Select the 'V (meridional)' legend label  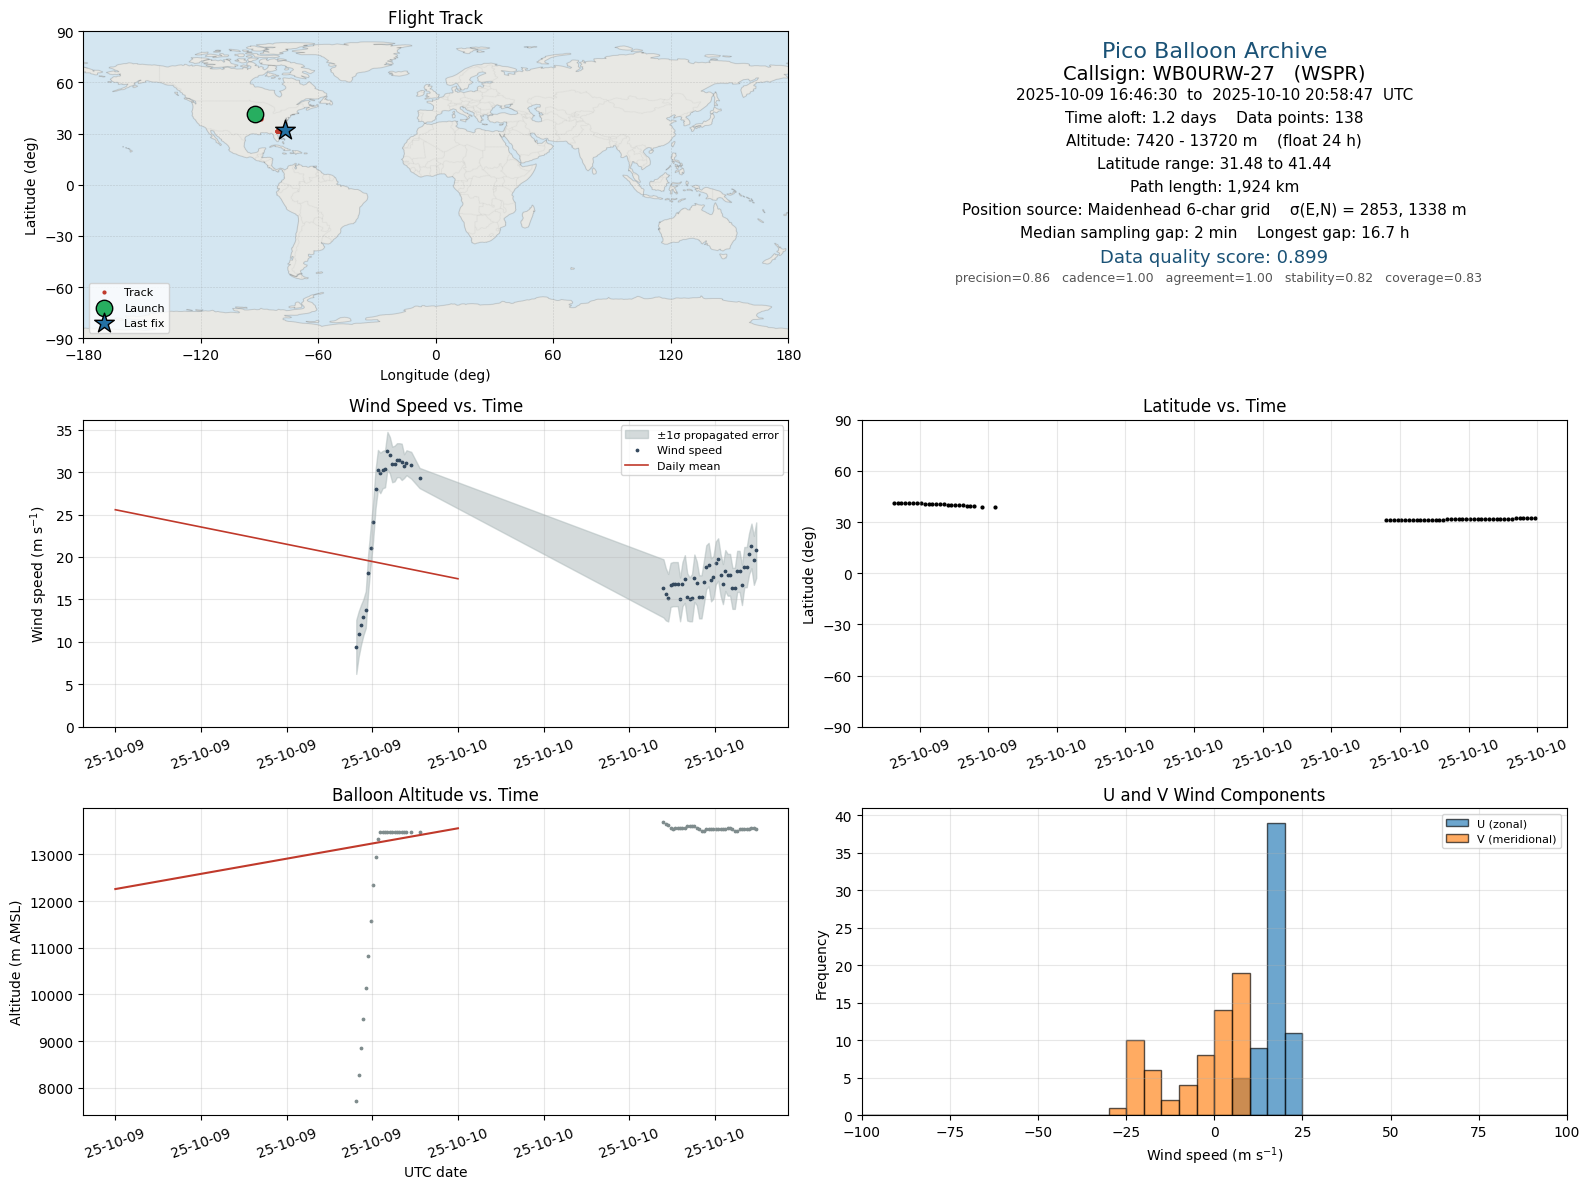[x=1517, y=839]
